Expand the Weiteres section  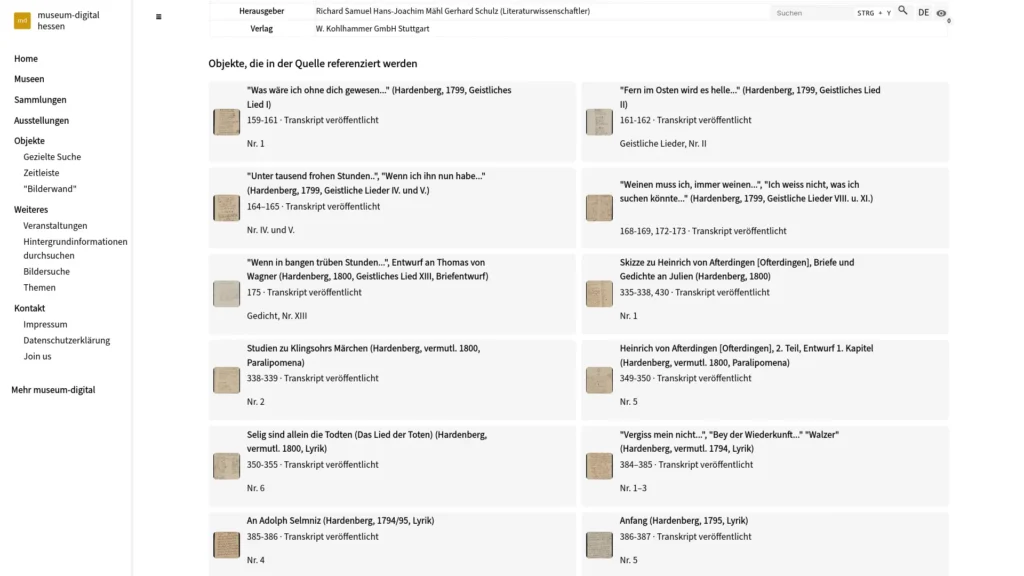tap(31, 209)
